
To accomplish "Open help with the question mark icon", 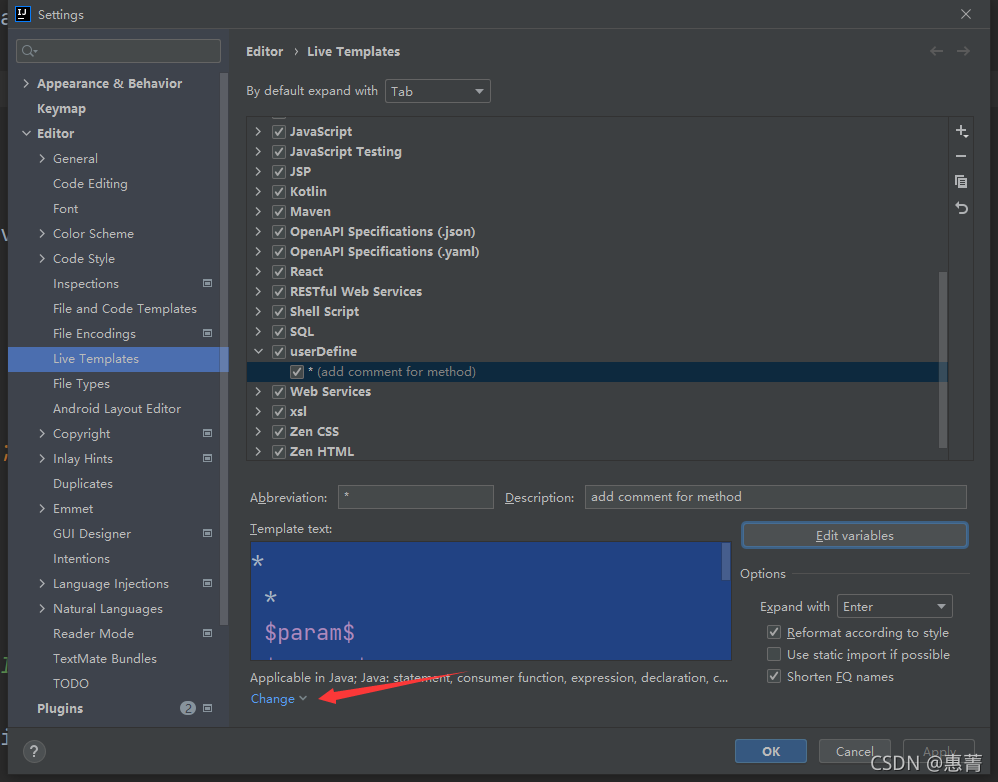I will click(x=34, y=751).
